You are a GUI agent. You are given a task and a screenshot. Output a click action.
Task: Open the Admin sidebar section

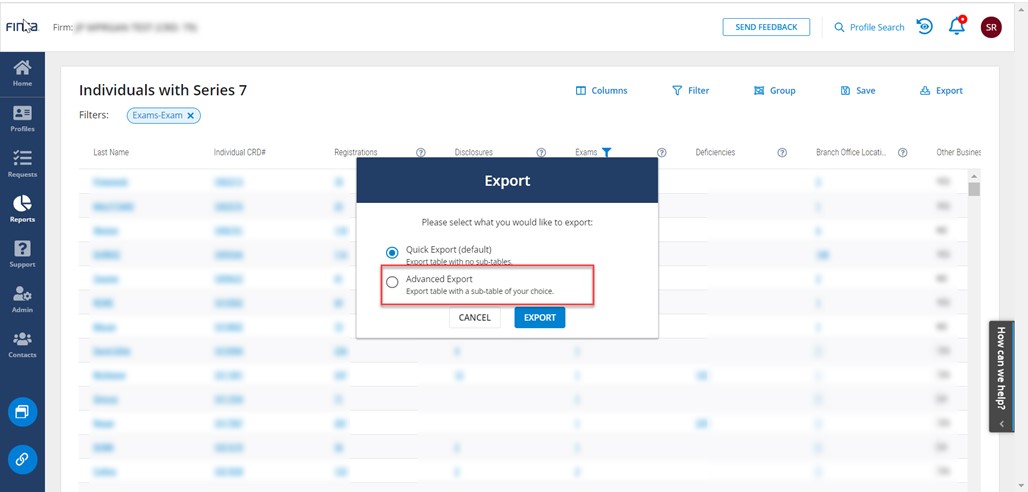click(22, 299)
